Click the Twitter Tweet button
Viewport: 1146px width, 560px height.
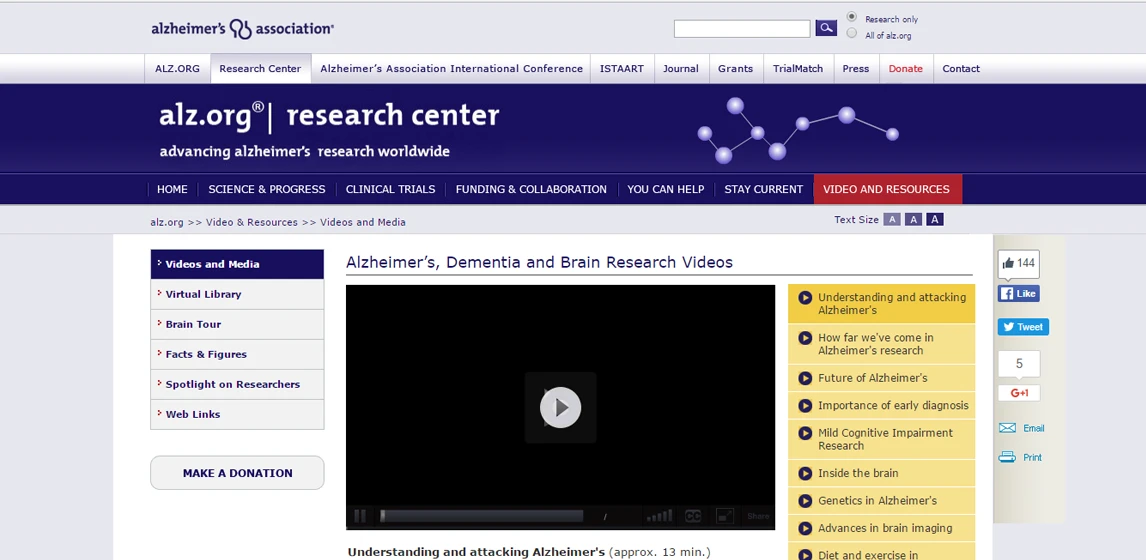click(x=1023, y=327)
